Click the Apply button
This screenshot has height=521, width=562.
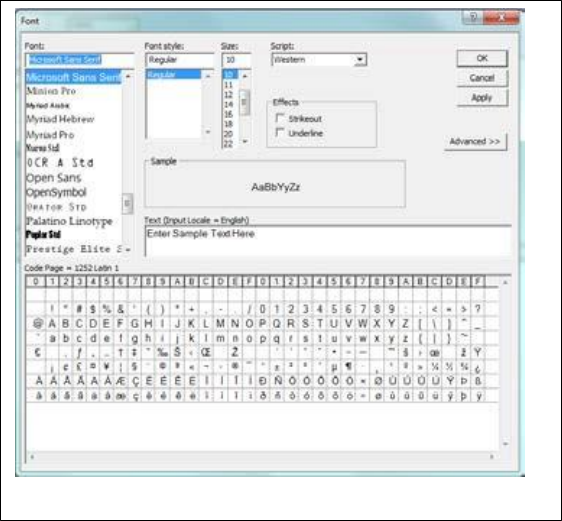[482, 97]
